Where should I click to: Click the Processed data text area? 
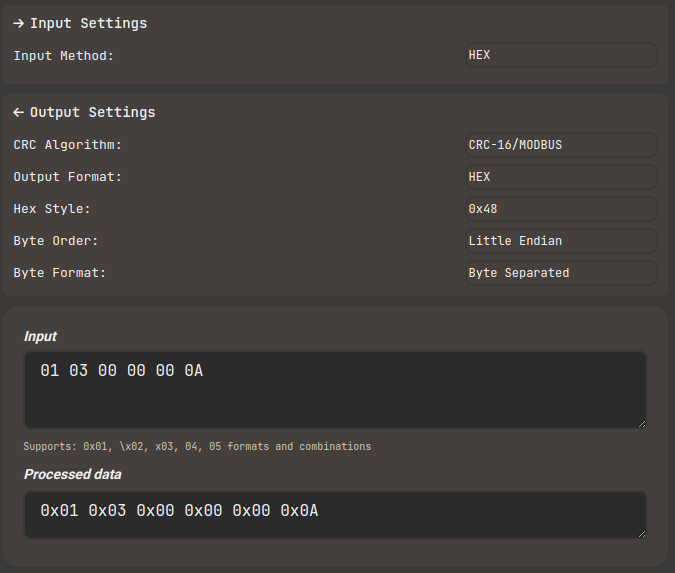[335, 515]
